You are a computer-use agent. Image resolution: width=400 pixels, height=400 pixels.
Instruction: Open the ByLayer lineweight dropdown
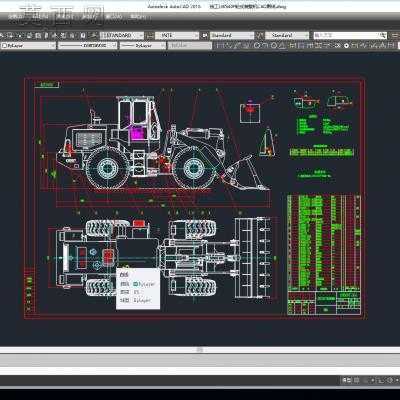[x=143, y=46]
